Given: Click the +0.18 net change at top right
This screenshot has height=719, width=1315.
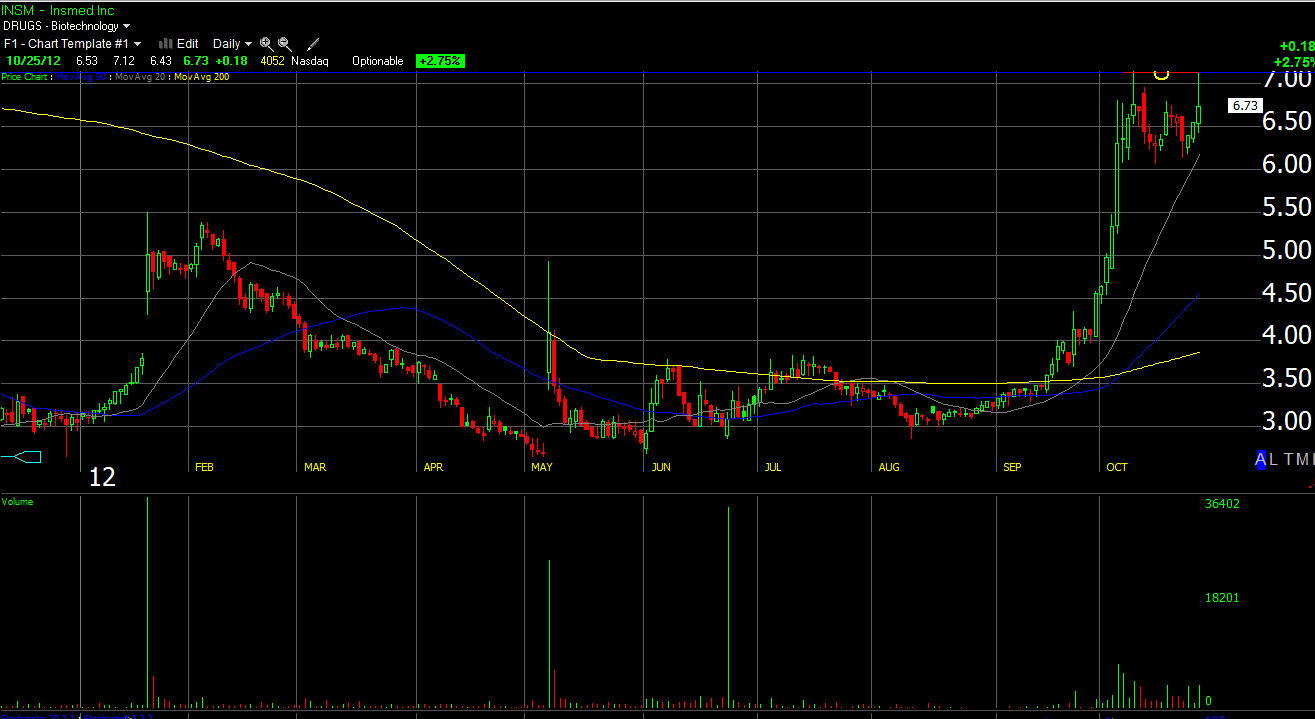Looking at the screenshot, I should coord(1296,46).
